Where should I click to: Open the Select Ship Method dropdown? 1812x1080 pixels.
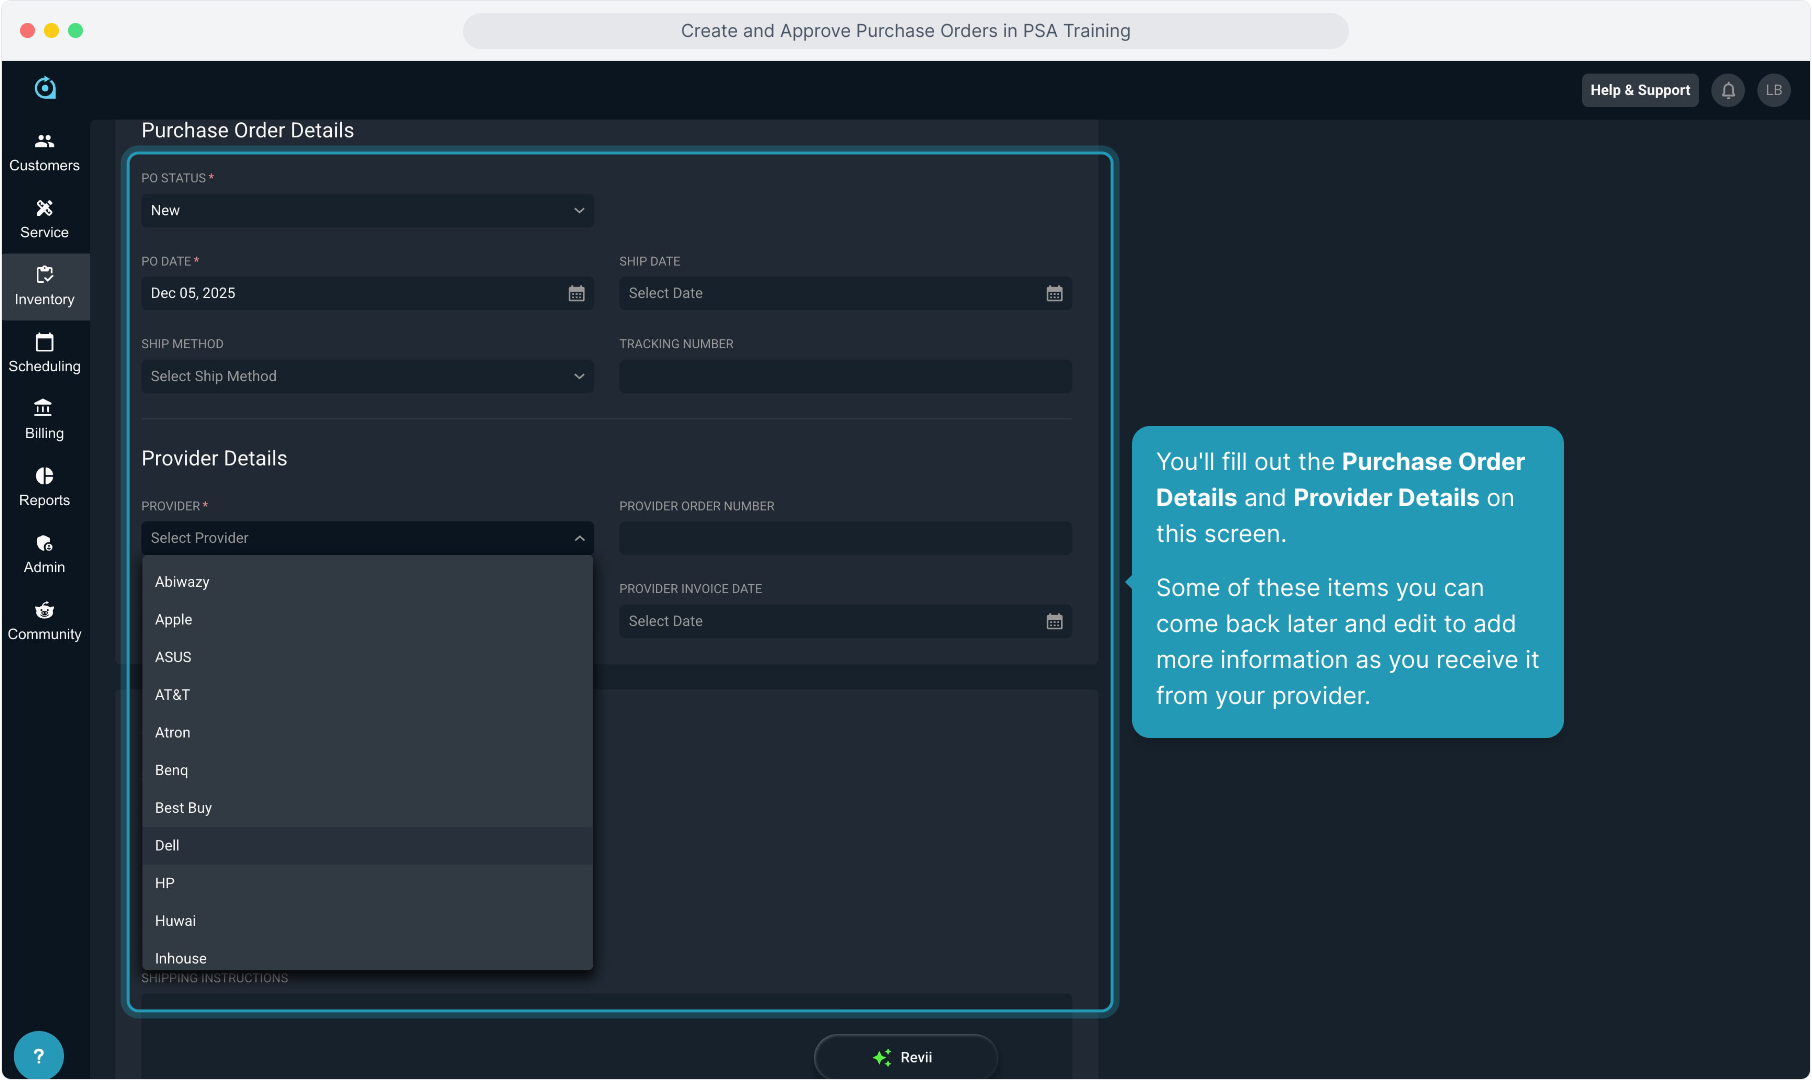click(367, 376)
